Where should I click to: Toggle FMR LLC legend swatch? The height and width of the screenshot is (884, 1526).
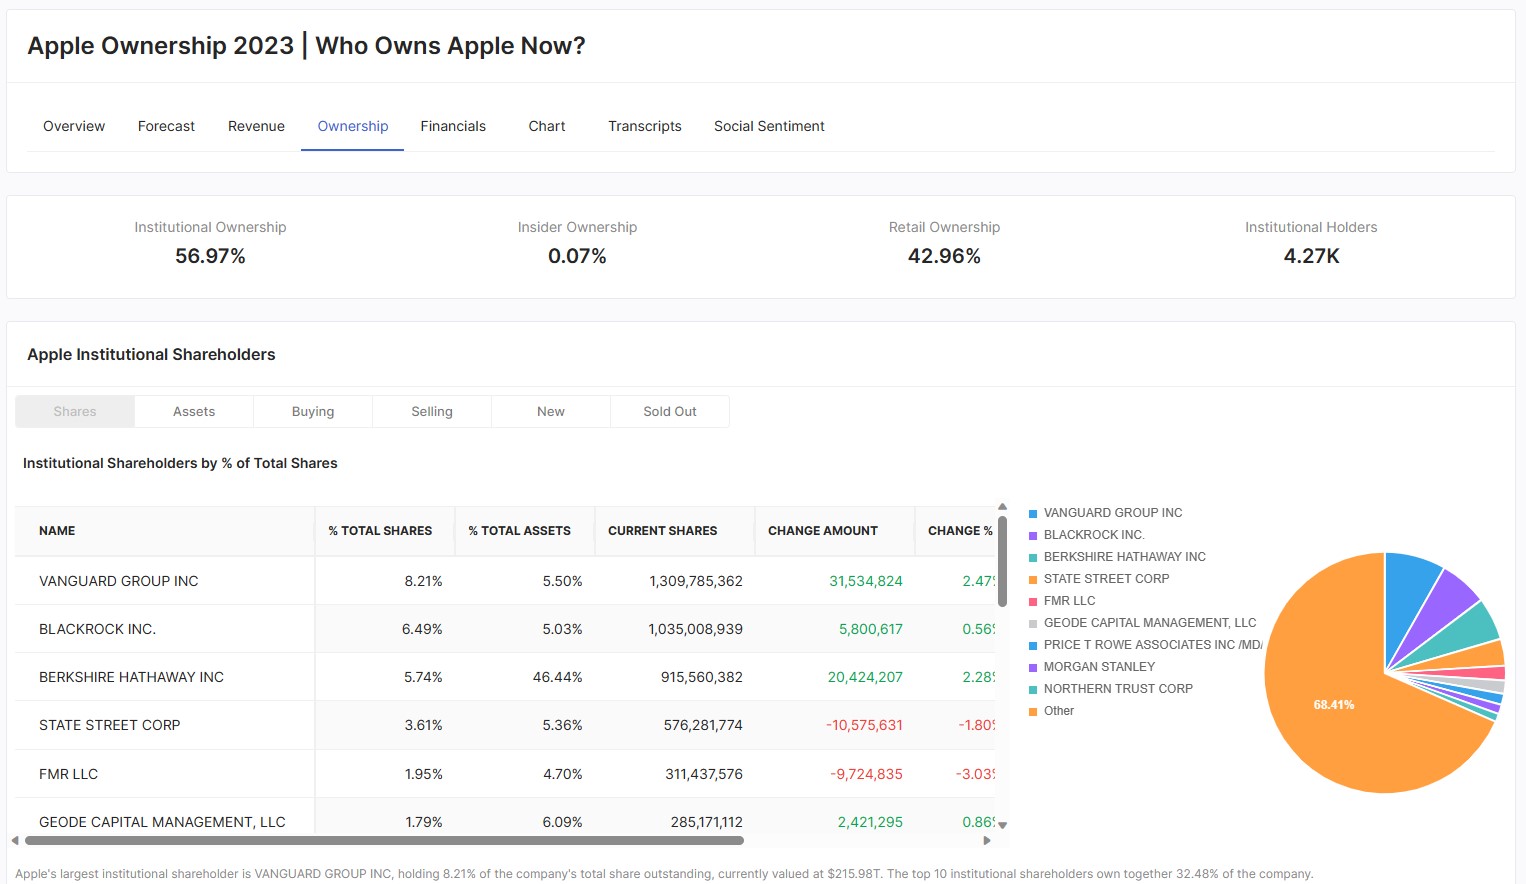point(1033,601)
